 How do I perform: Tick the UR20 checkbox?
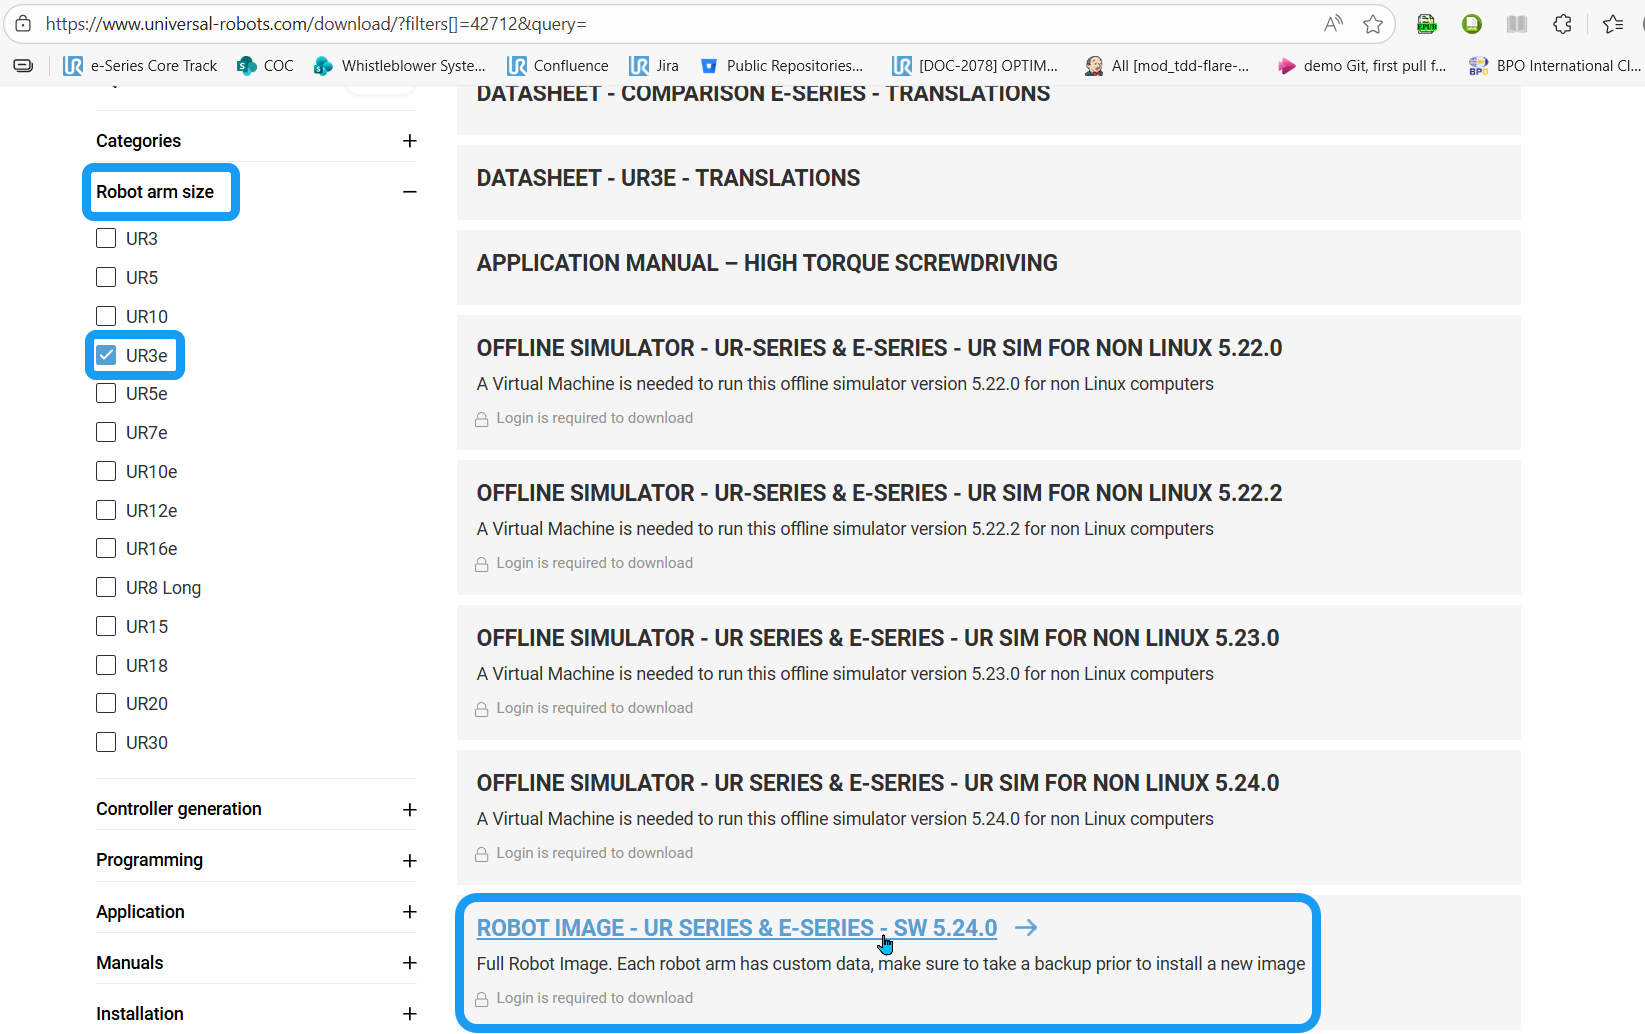point(107,704)
